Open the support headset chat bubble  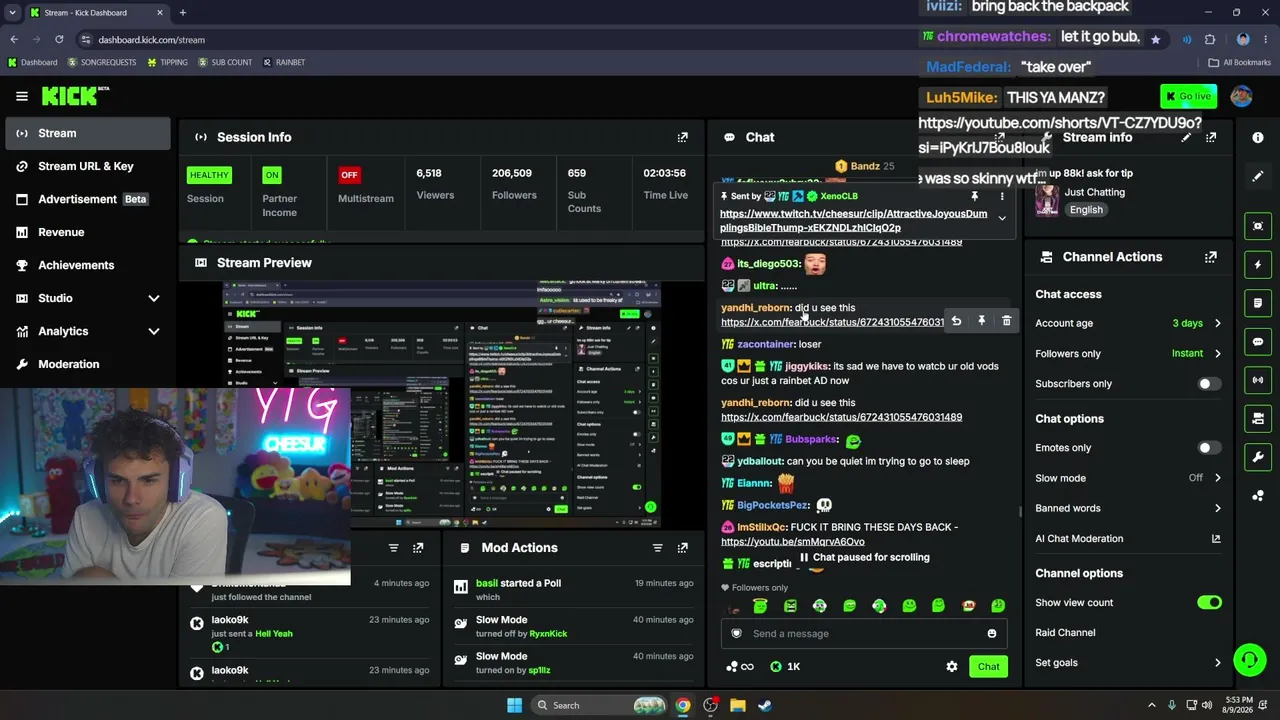click(1250, 660)
